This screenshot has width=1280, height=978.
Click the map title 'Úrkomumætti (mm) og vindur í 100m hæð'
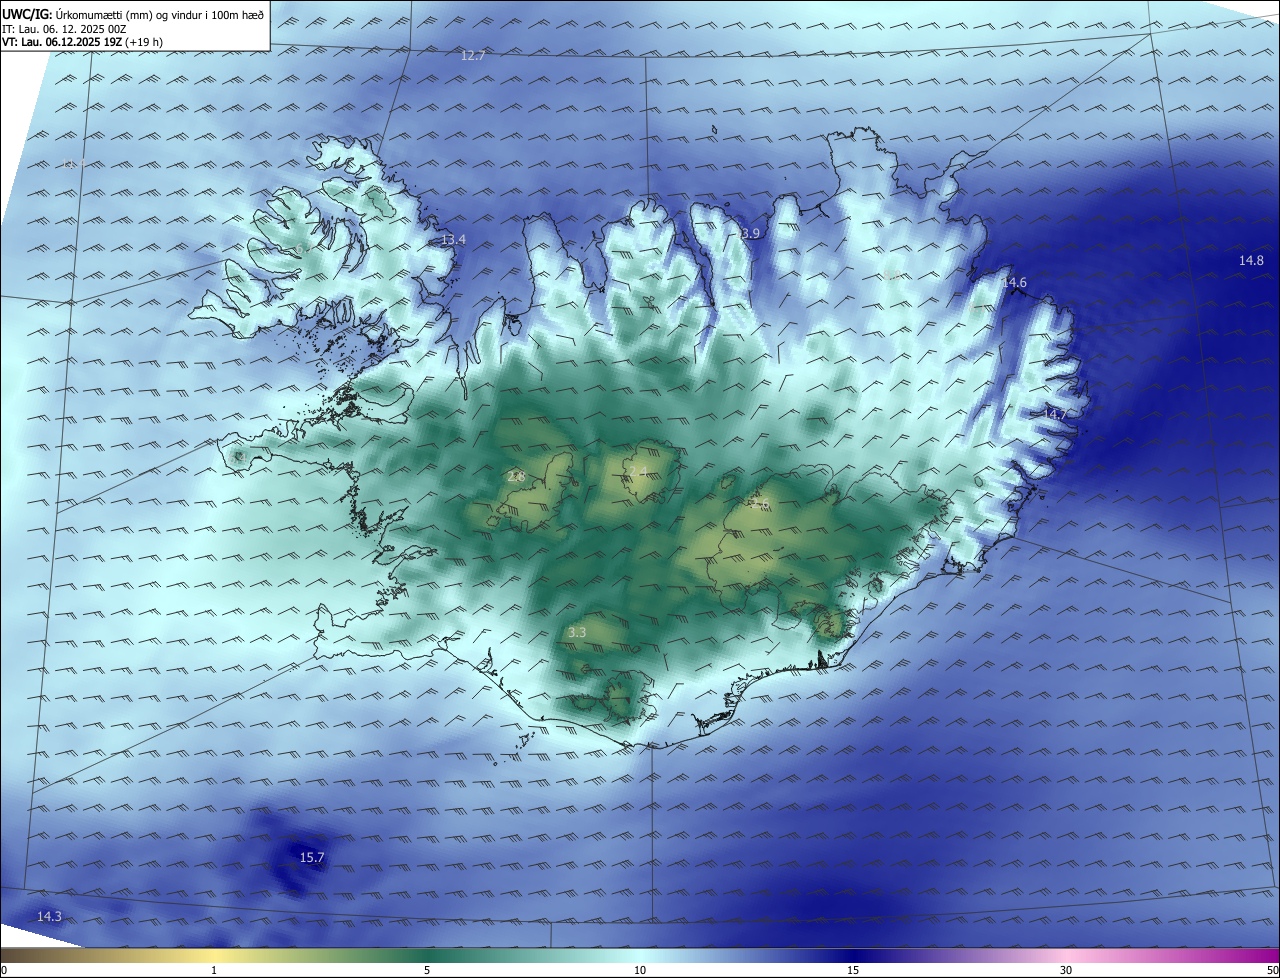pos(160,14)
